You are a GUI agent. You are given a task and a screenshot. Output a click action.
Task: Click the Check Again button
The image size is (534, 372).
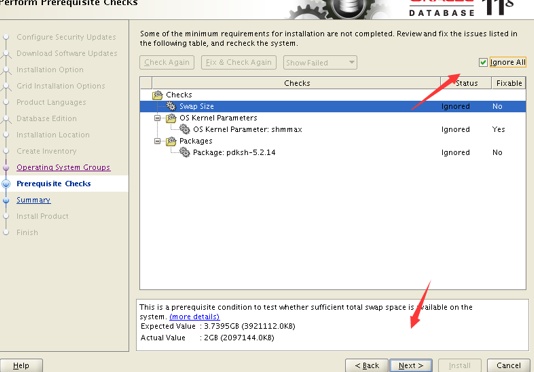[167, 63]
